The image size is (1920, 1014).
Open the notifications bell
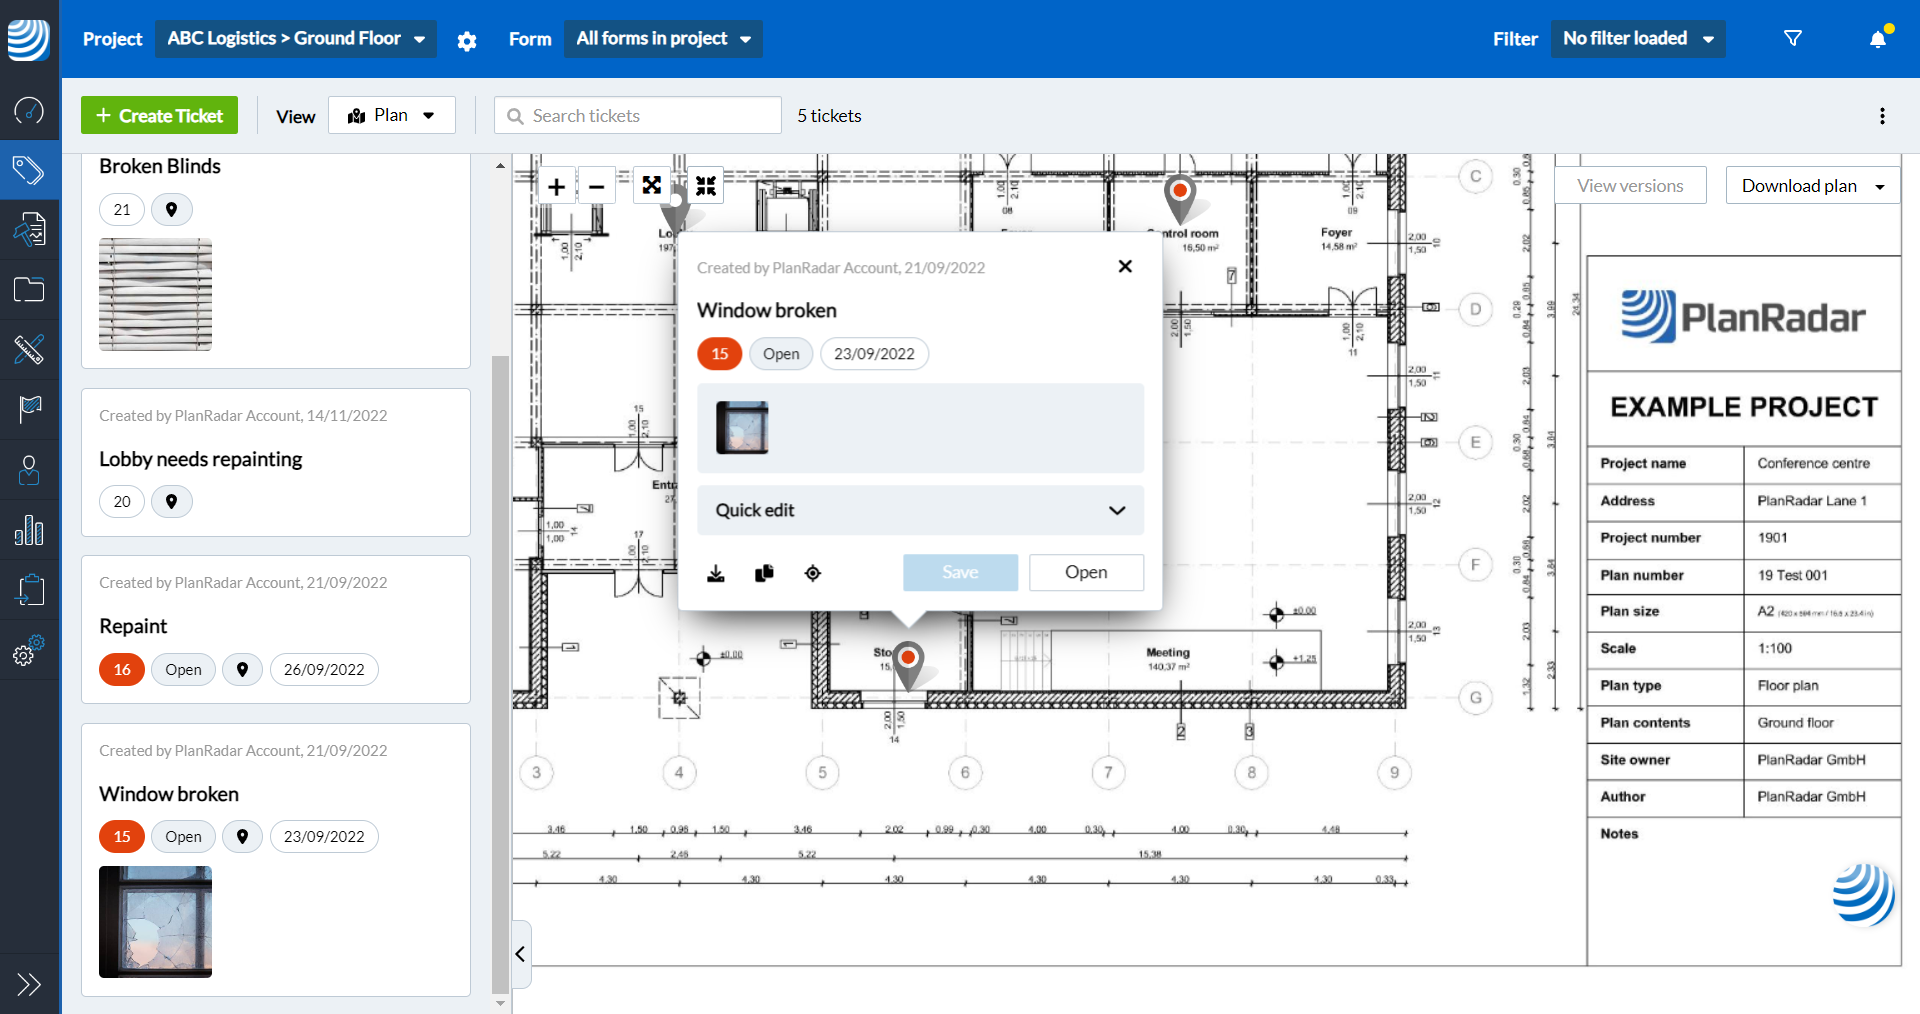pyautogui.click(x=1877, y=38)
